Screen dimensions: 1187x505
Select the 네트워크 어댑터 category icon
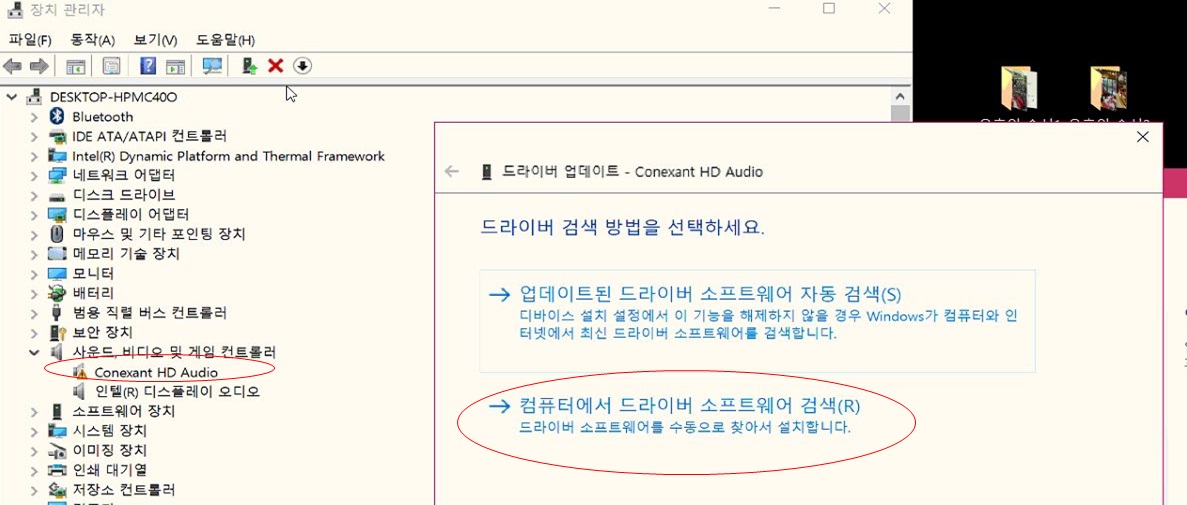[x=58, y=175]
